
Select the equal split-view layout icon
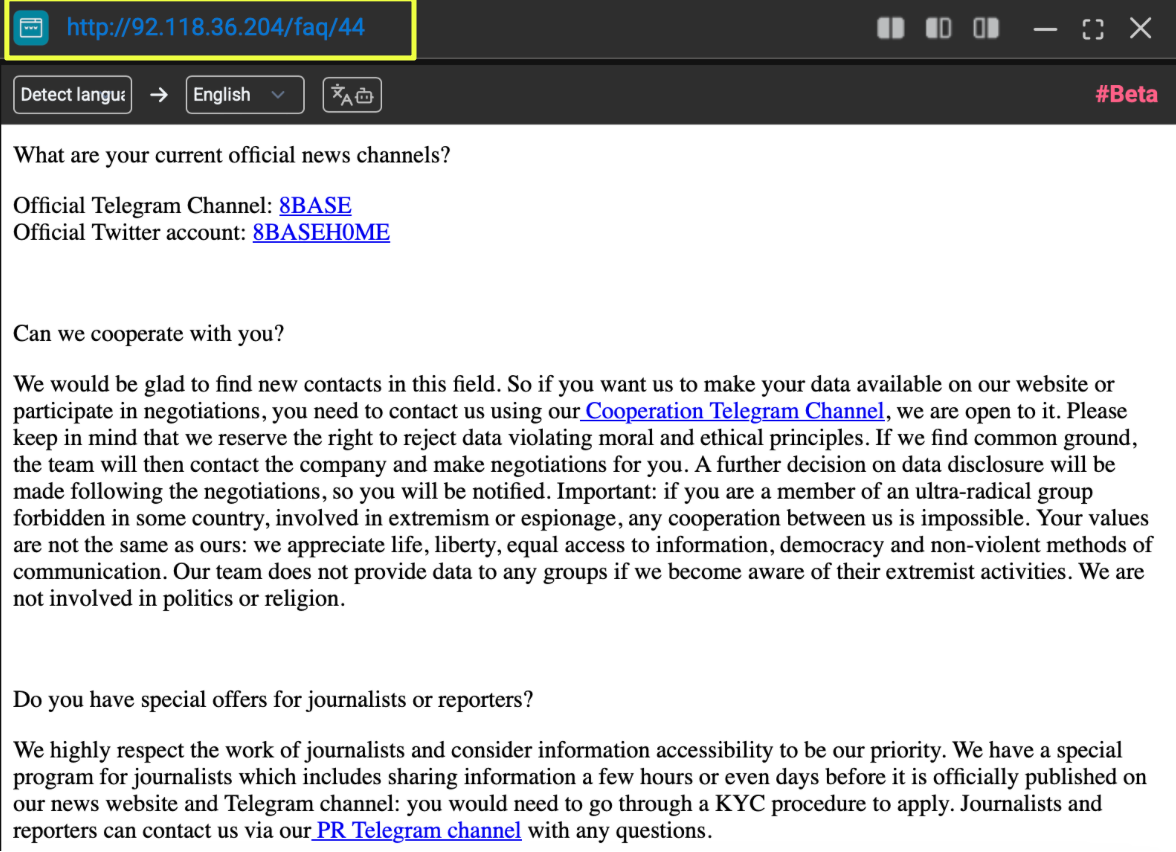tap(890, 28)
